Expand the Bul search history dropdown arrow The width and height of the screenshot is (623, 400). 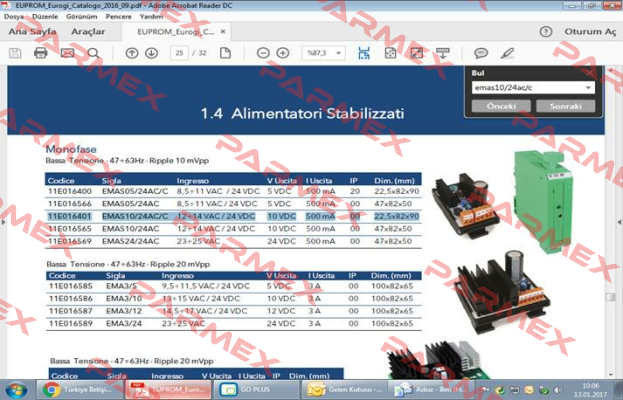click(x=588, y=88)
